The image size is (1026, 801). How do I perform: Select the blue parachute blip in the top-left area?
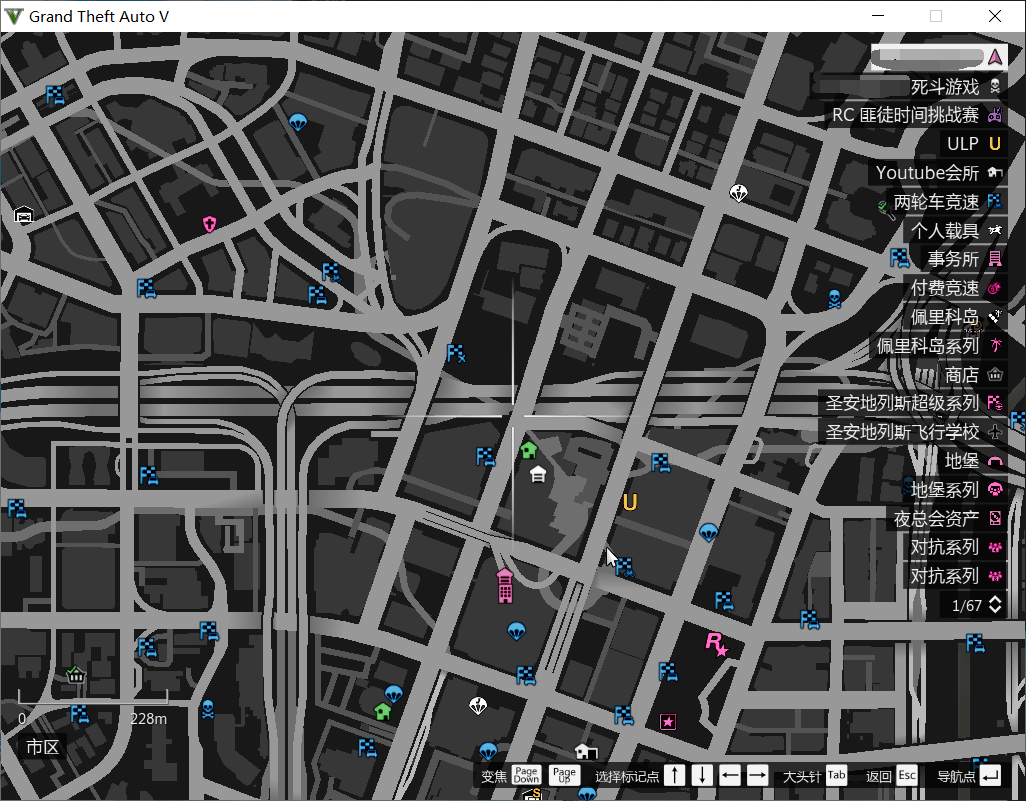298,122
